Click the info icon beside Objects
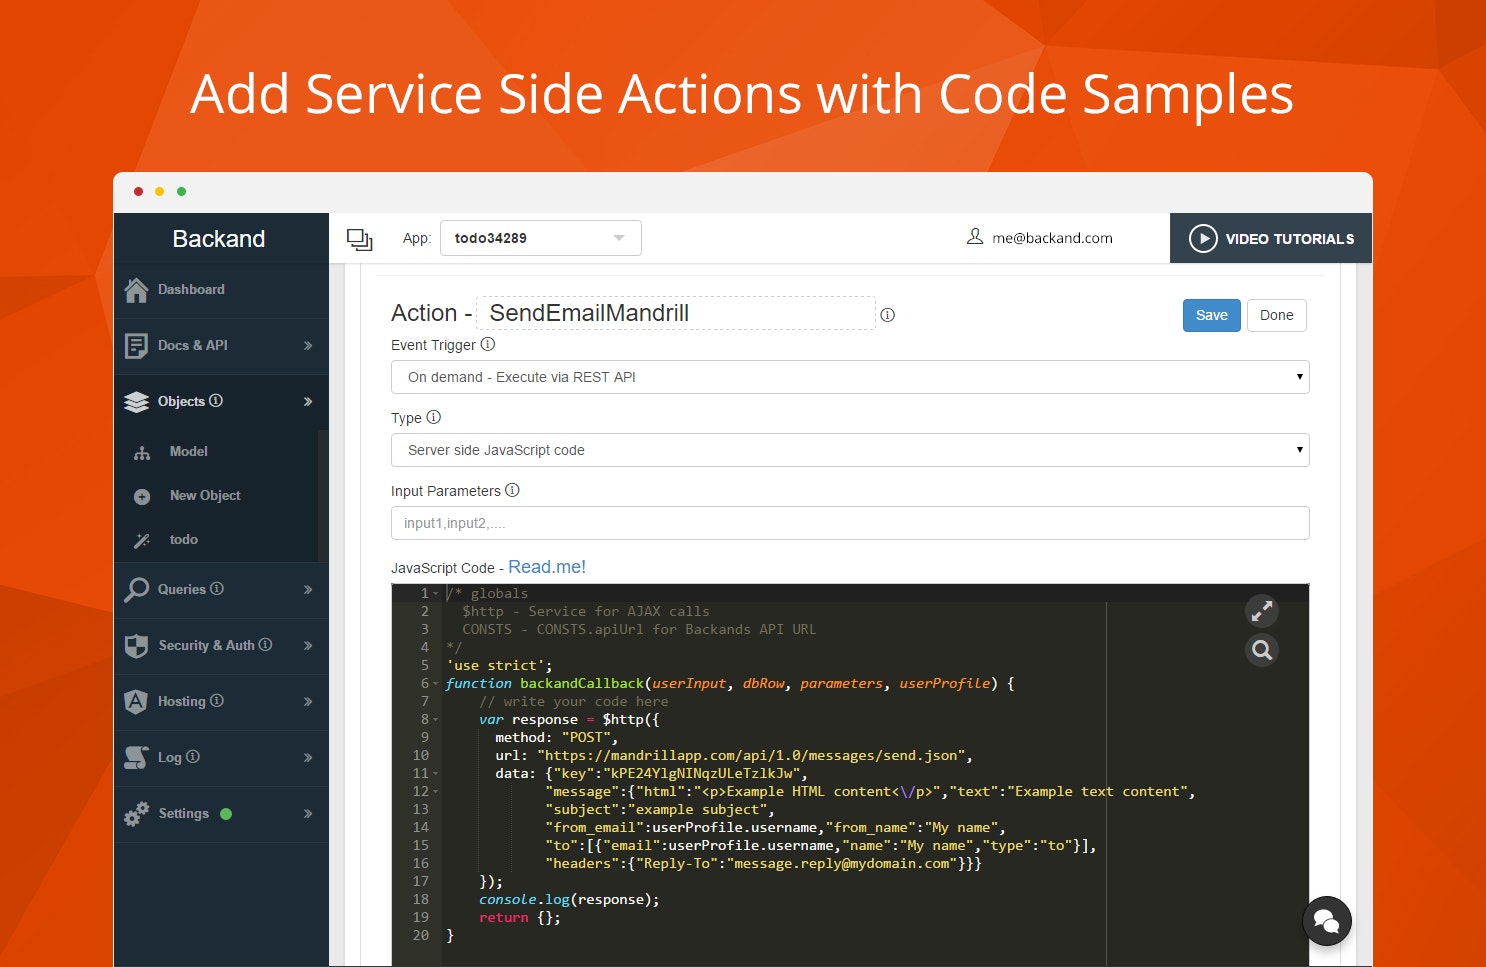Screen dimensions: 1486x967 click(216, 400)
